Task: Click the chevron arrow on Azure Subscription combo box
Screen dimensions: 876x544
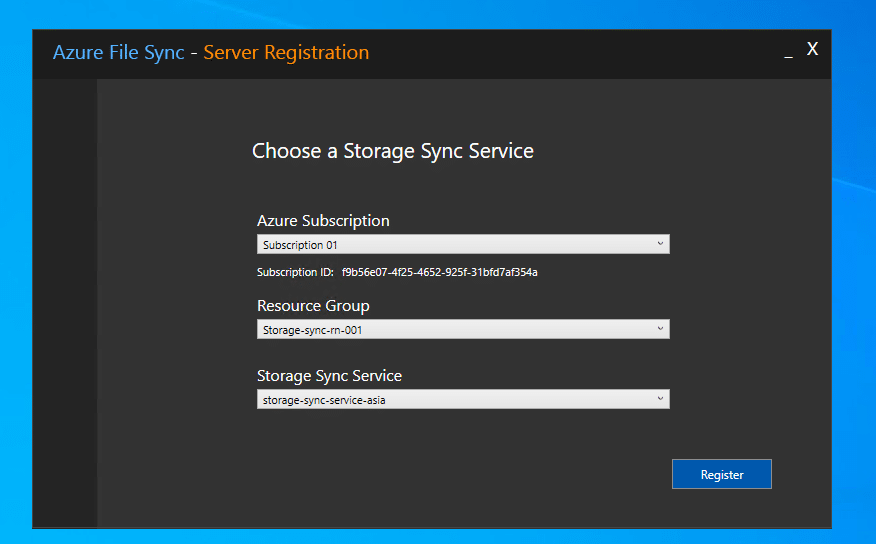Action: click(660, 244)
